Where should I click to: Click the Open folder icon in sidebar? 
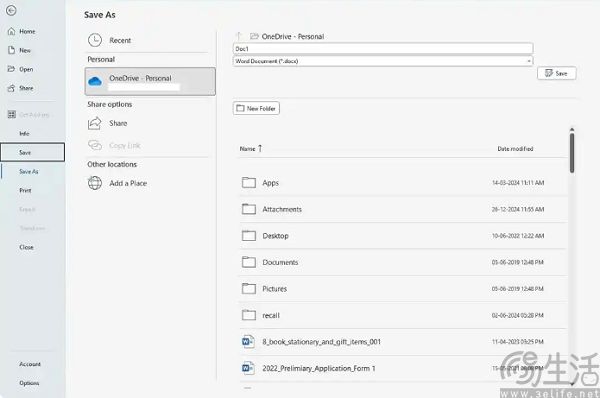pos(11,69)
